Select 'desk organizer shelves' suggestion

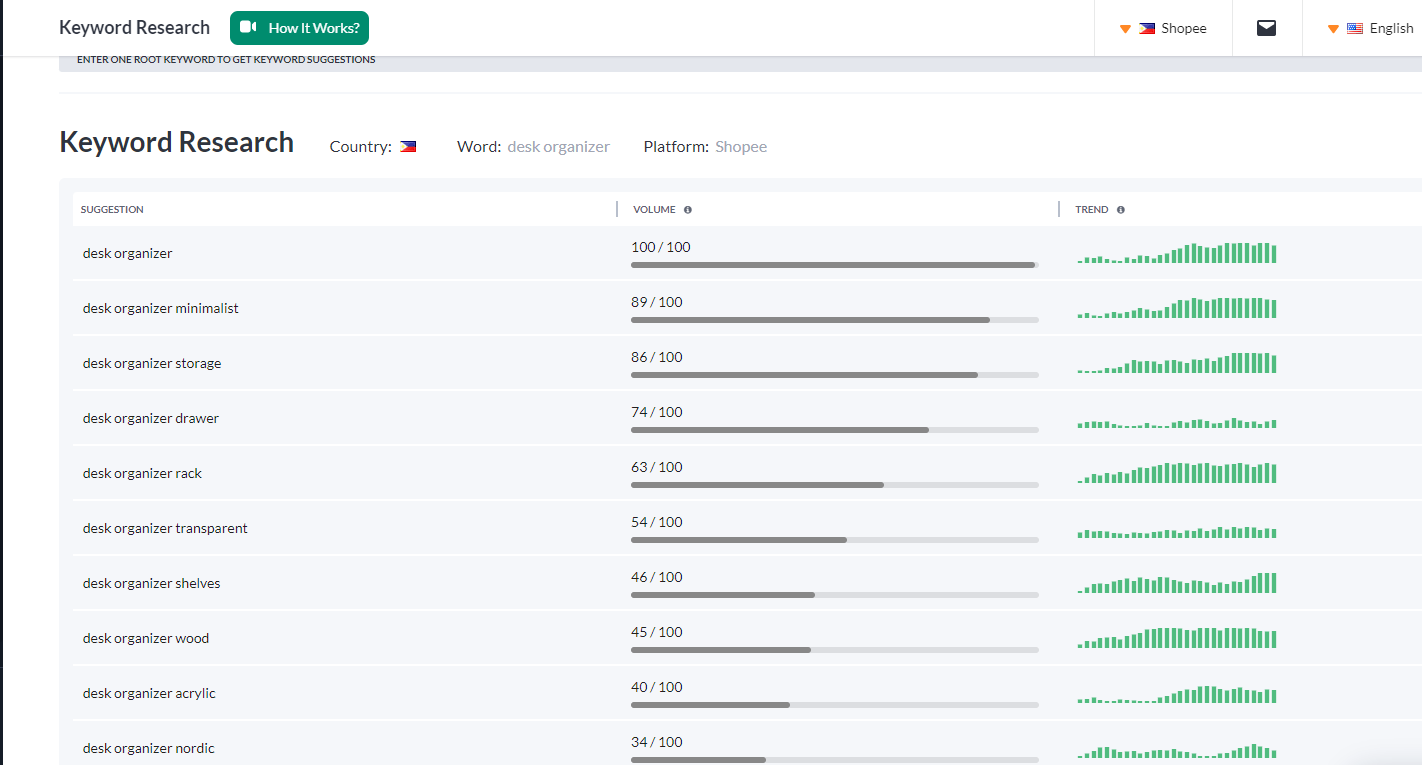pyautogui.click(x=152, y=583)
